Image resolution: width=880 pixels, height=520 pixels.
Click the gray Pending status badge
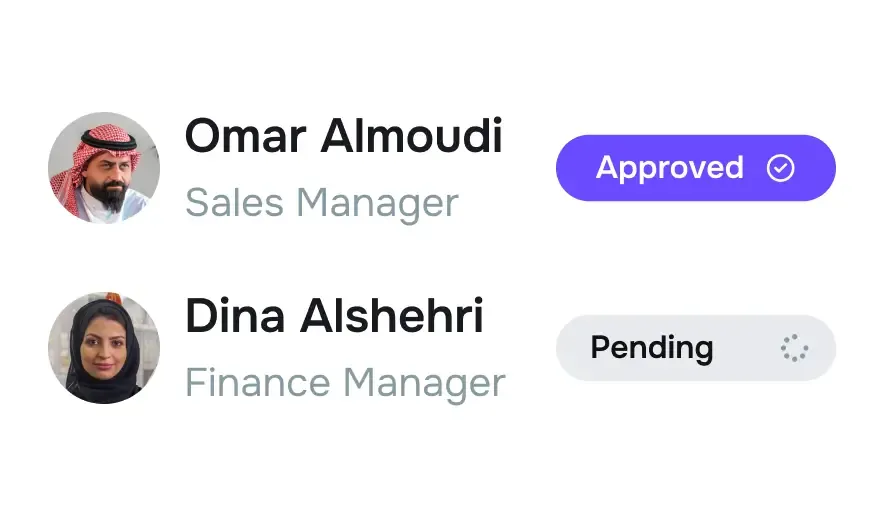pyautogui.click(x=695, y=348)
